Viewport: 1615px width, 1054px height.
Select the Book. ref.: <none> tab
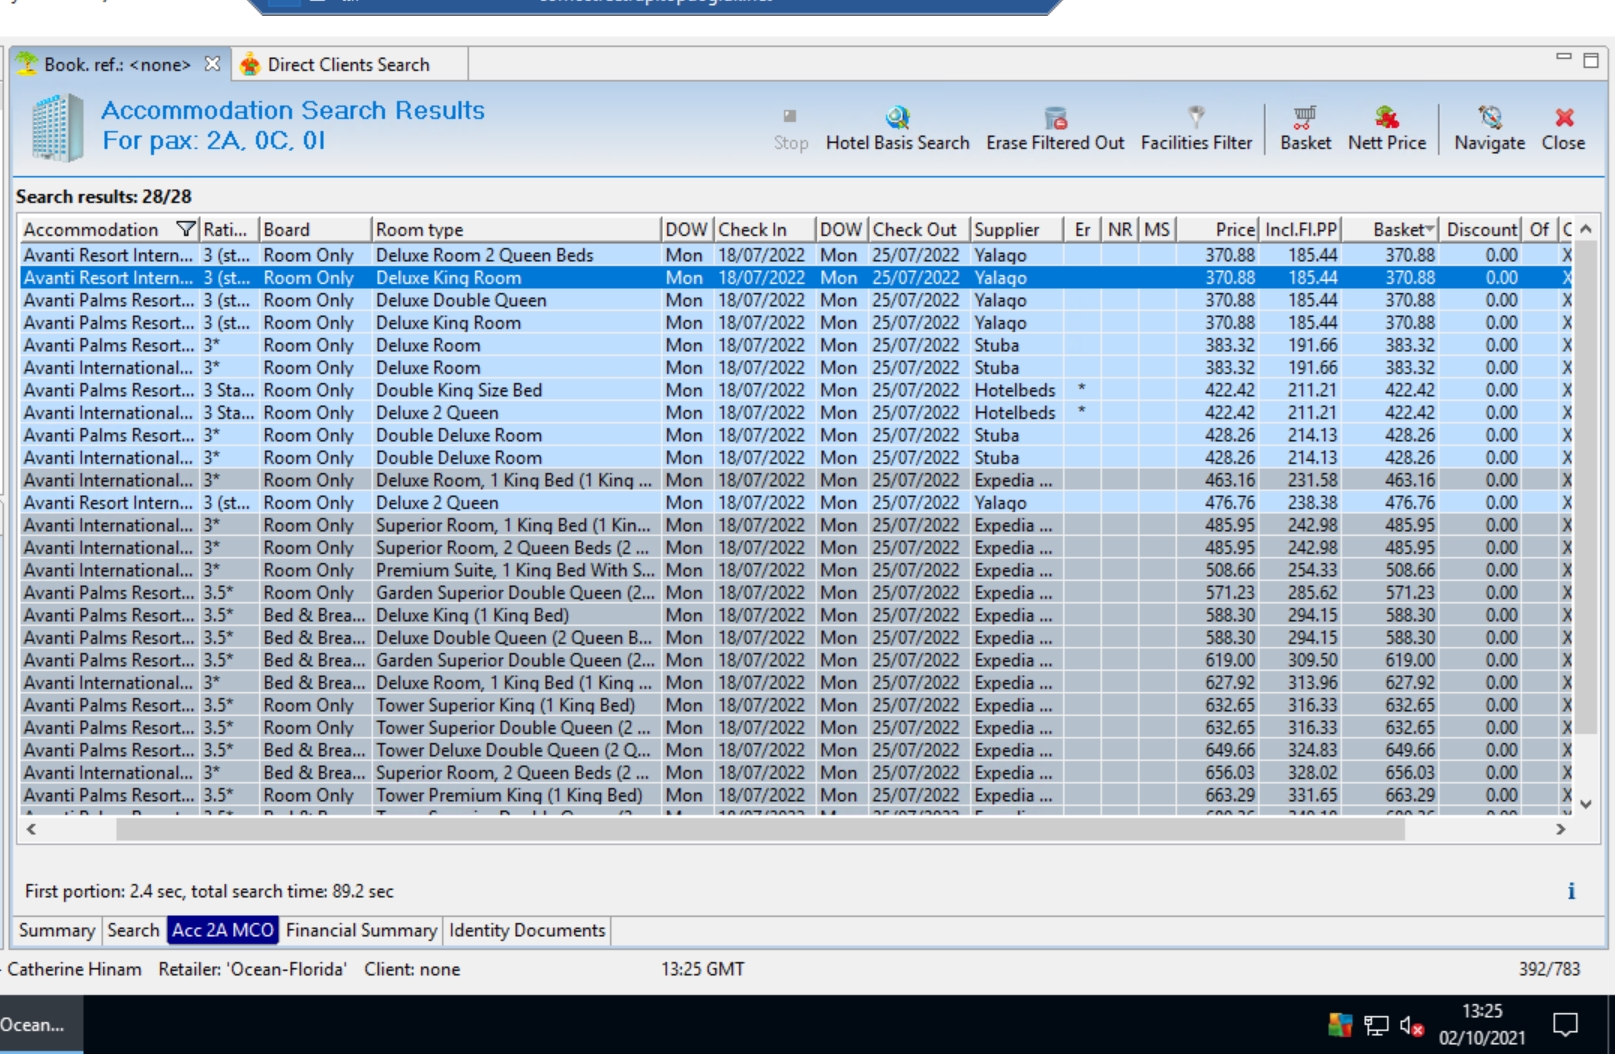(117, 64)
